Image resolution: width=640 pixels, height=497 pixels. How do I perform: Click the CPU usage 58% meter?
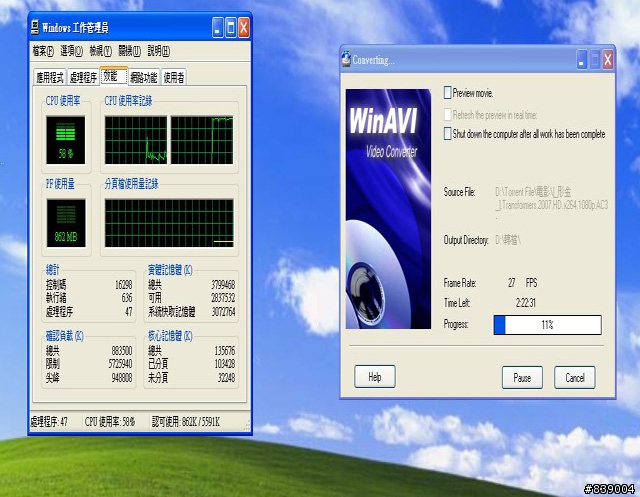point(66,140)
